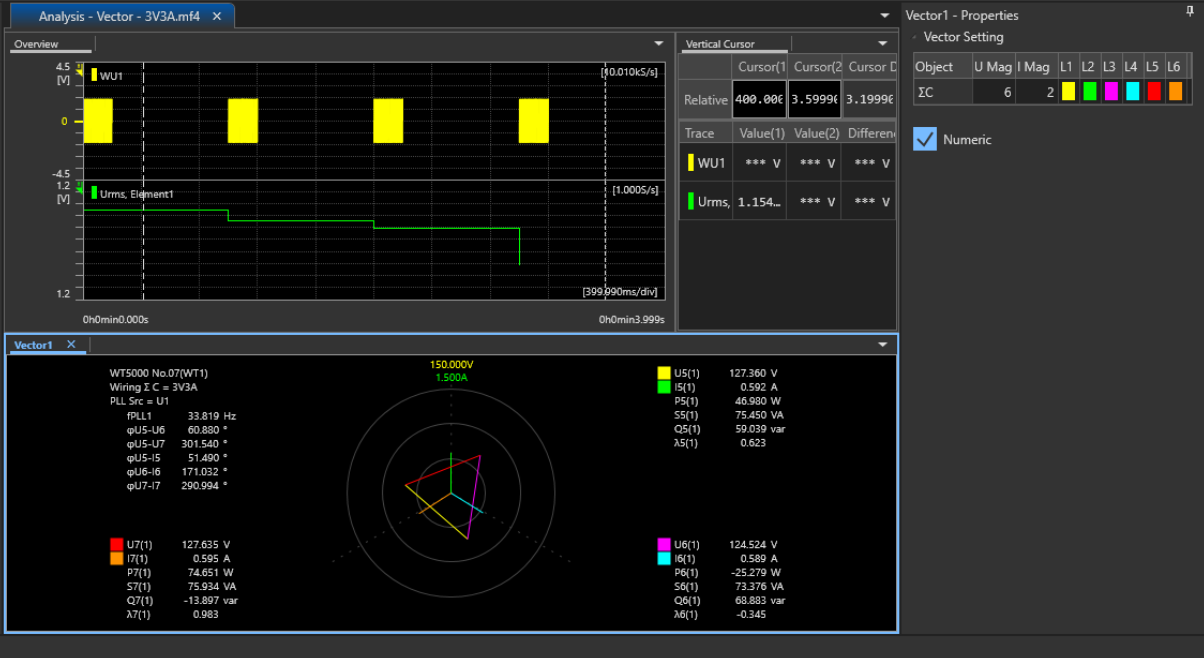Viewport: 1204px width, 658px height.
Task: Click the cyan I6(1) legend icon
Action: click(664, 558)
